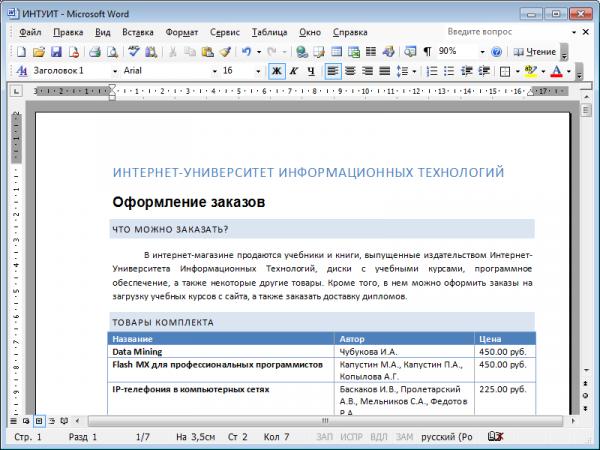Insert an Excel worksheet

pyautogui.click(x=354, y=52)
